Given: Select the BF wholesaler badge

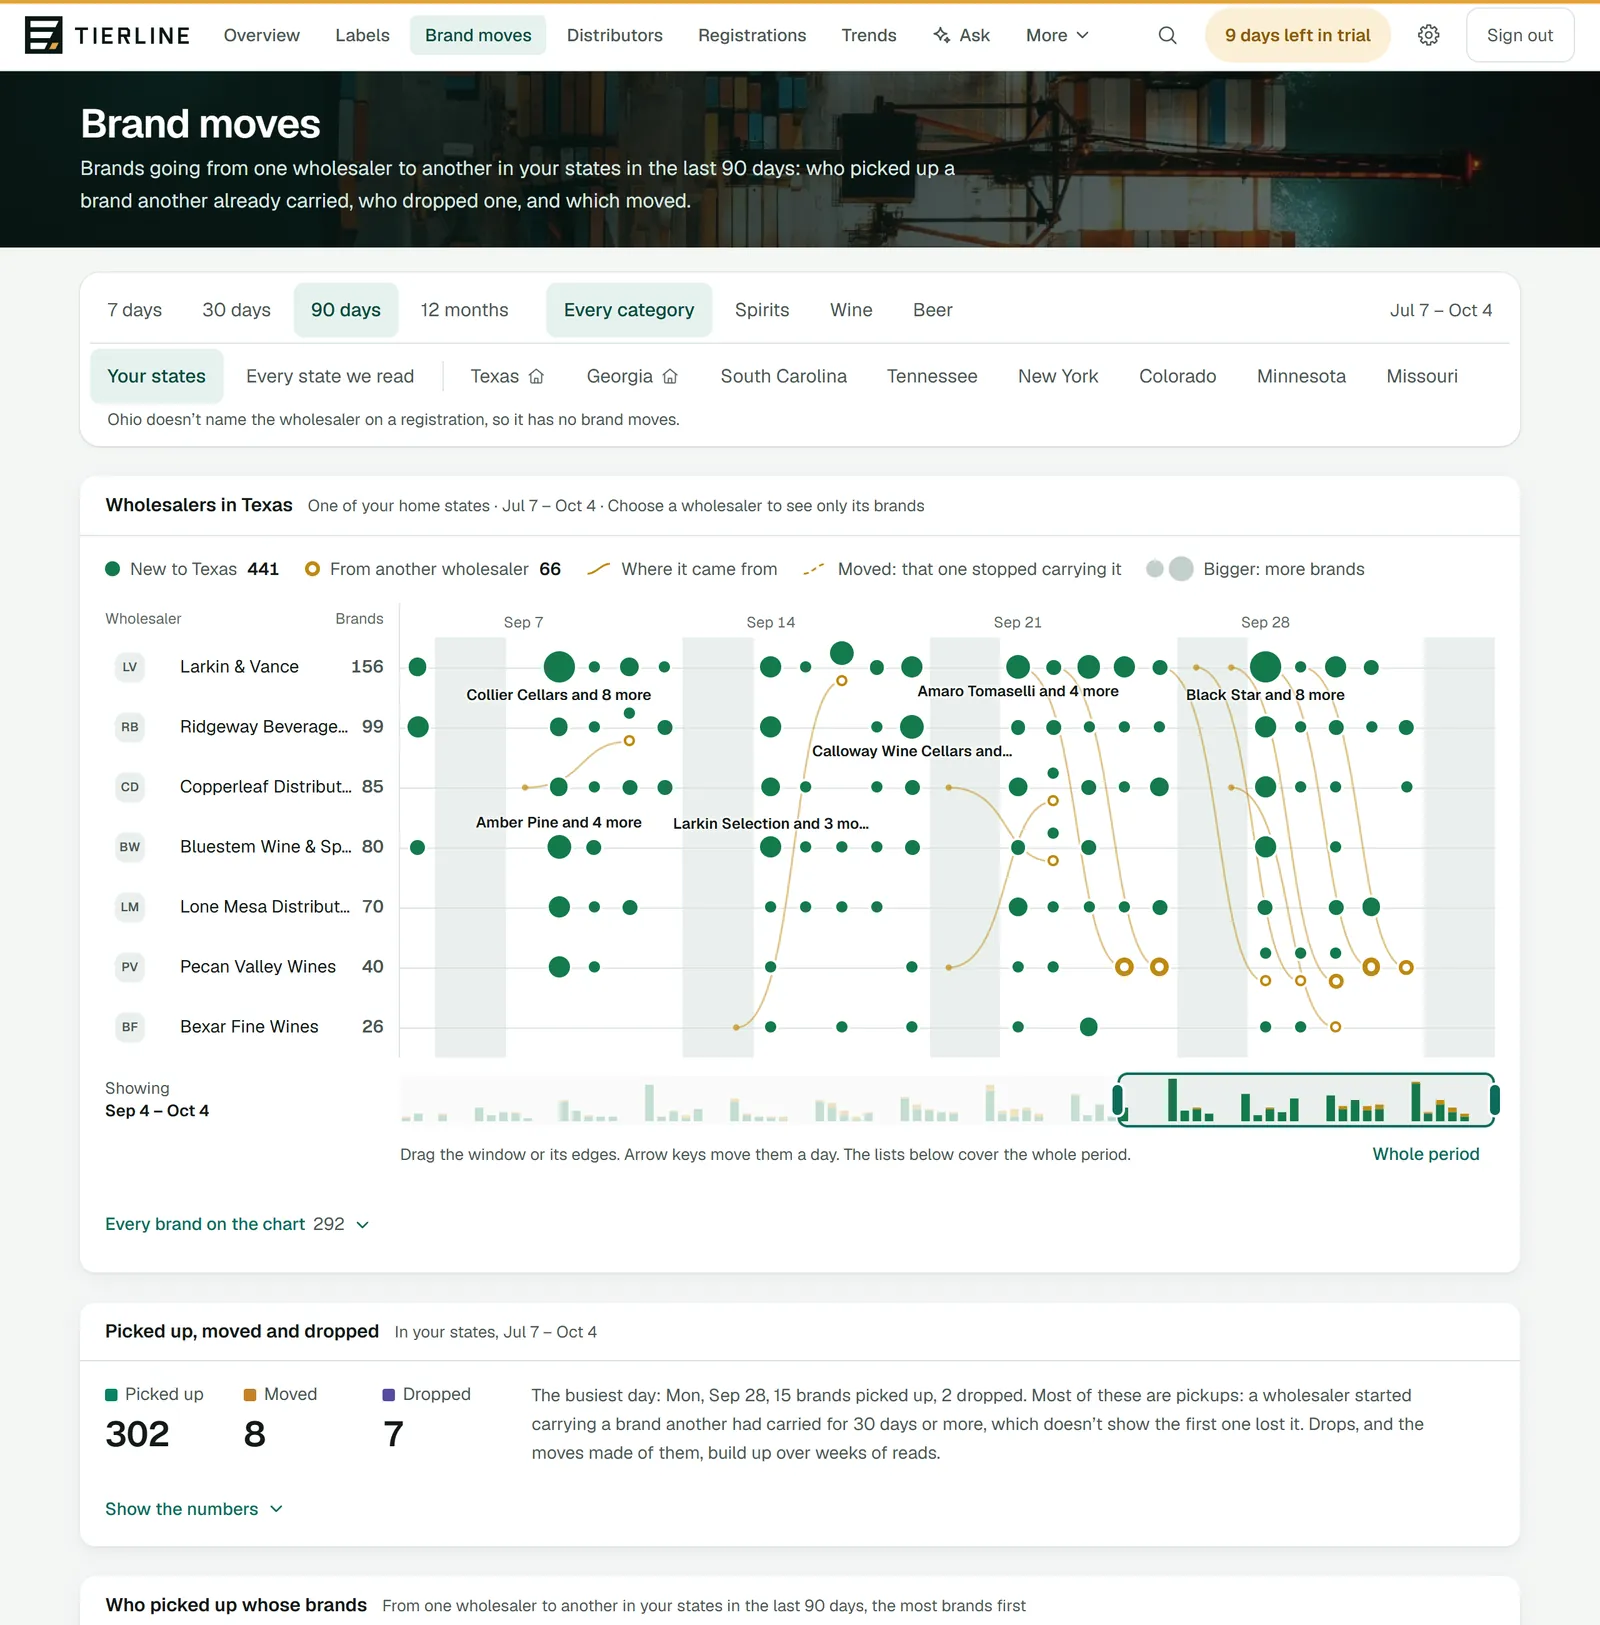Looking at the screenshot, I should [130, 1027].
